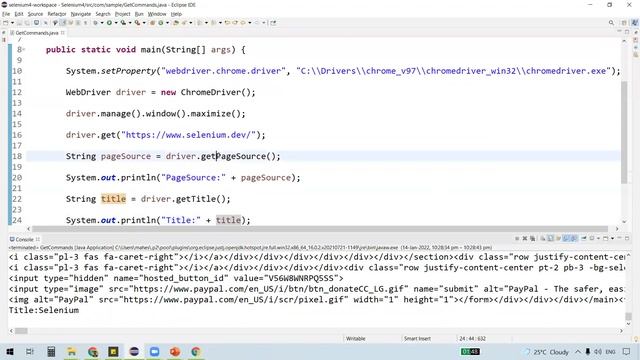Click the Run External Tools icon
The height and width of the screenshot is (360, 640).
[137, 23]
